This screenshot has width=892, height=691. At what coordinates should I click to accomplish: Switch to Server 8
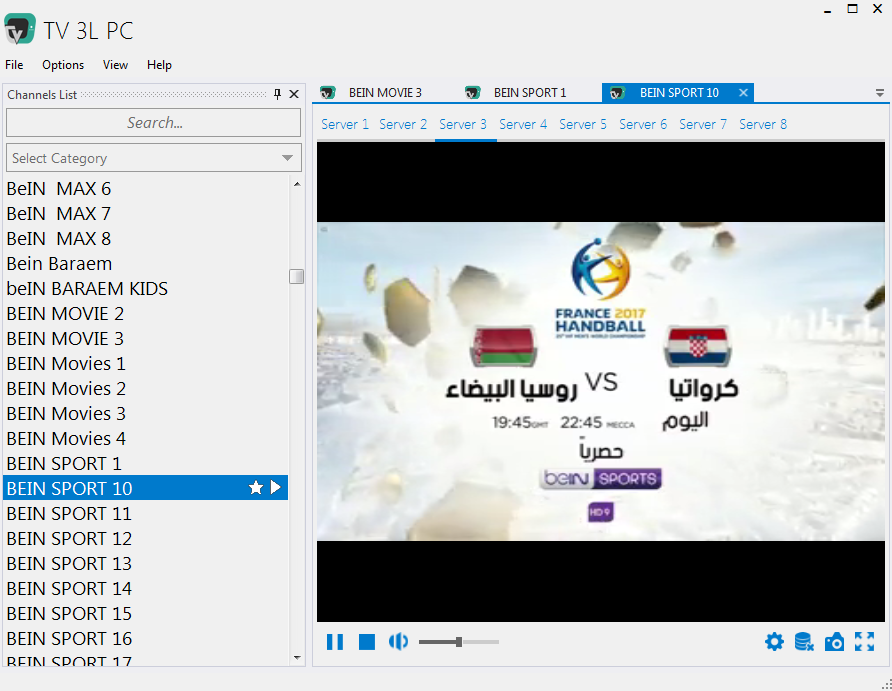pos(763,125)
